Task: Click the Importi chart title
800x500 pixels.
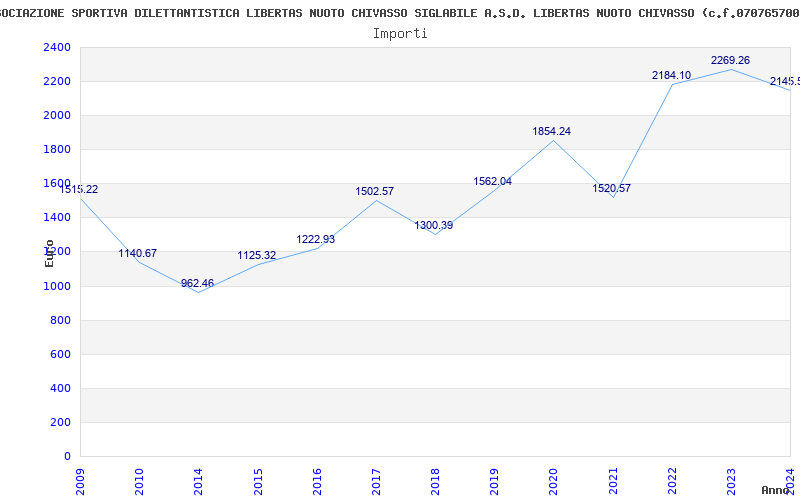Action: 400,34
